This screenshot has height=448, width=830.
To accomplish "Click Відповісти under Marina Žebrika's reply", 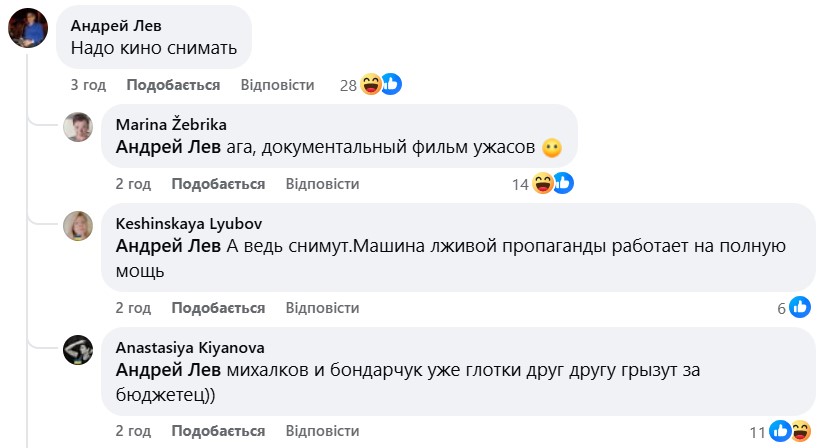I will click(x=322, y=184).
